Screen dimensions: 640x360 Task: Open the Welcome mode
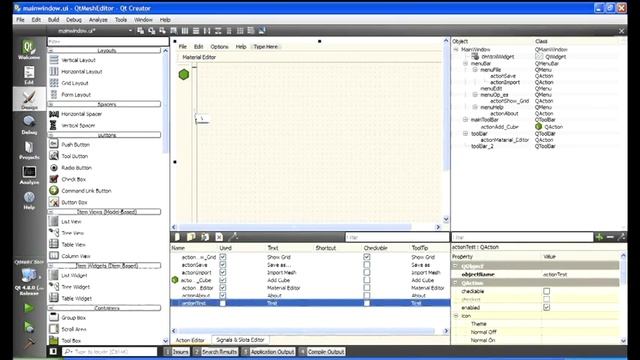[29, 50]
